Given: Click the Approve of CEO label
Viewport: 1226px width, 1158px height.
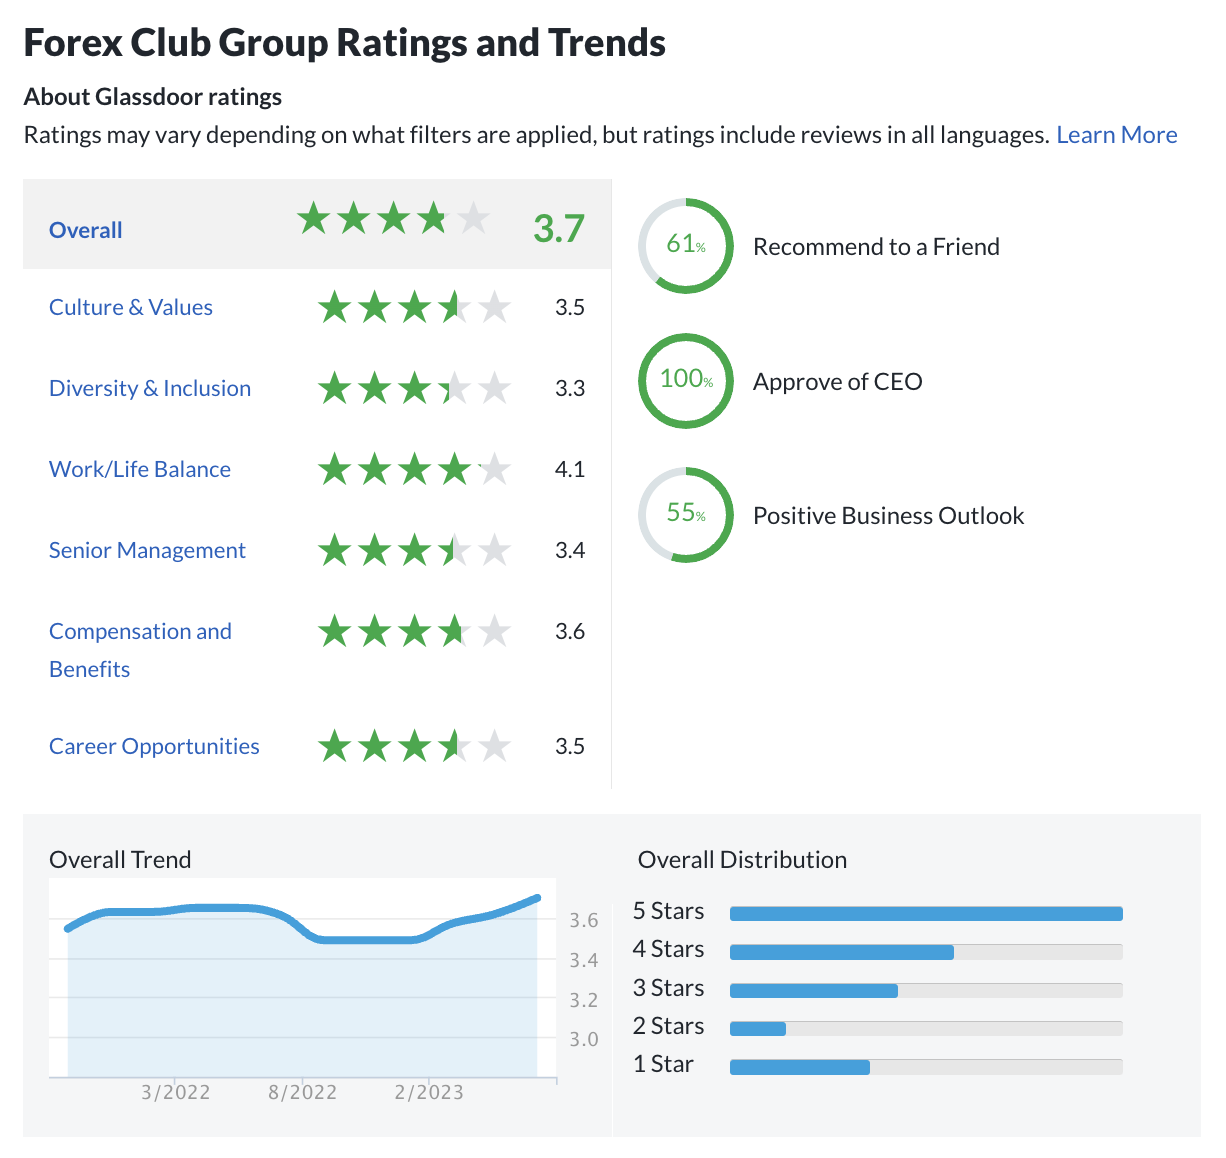Looking at the screenshot, I should pos(838,382).
